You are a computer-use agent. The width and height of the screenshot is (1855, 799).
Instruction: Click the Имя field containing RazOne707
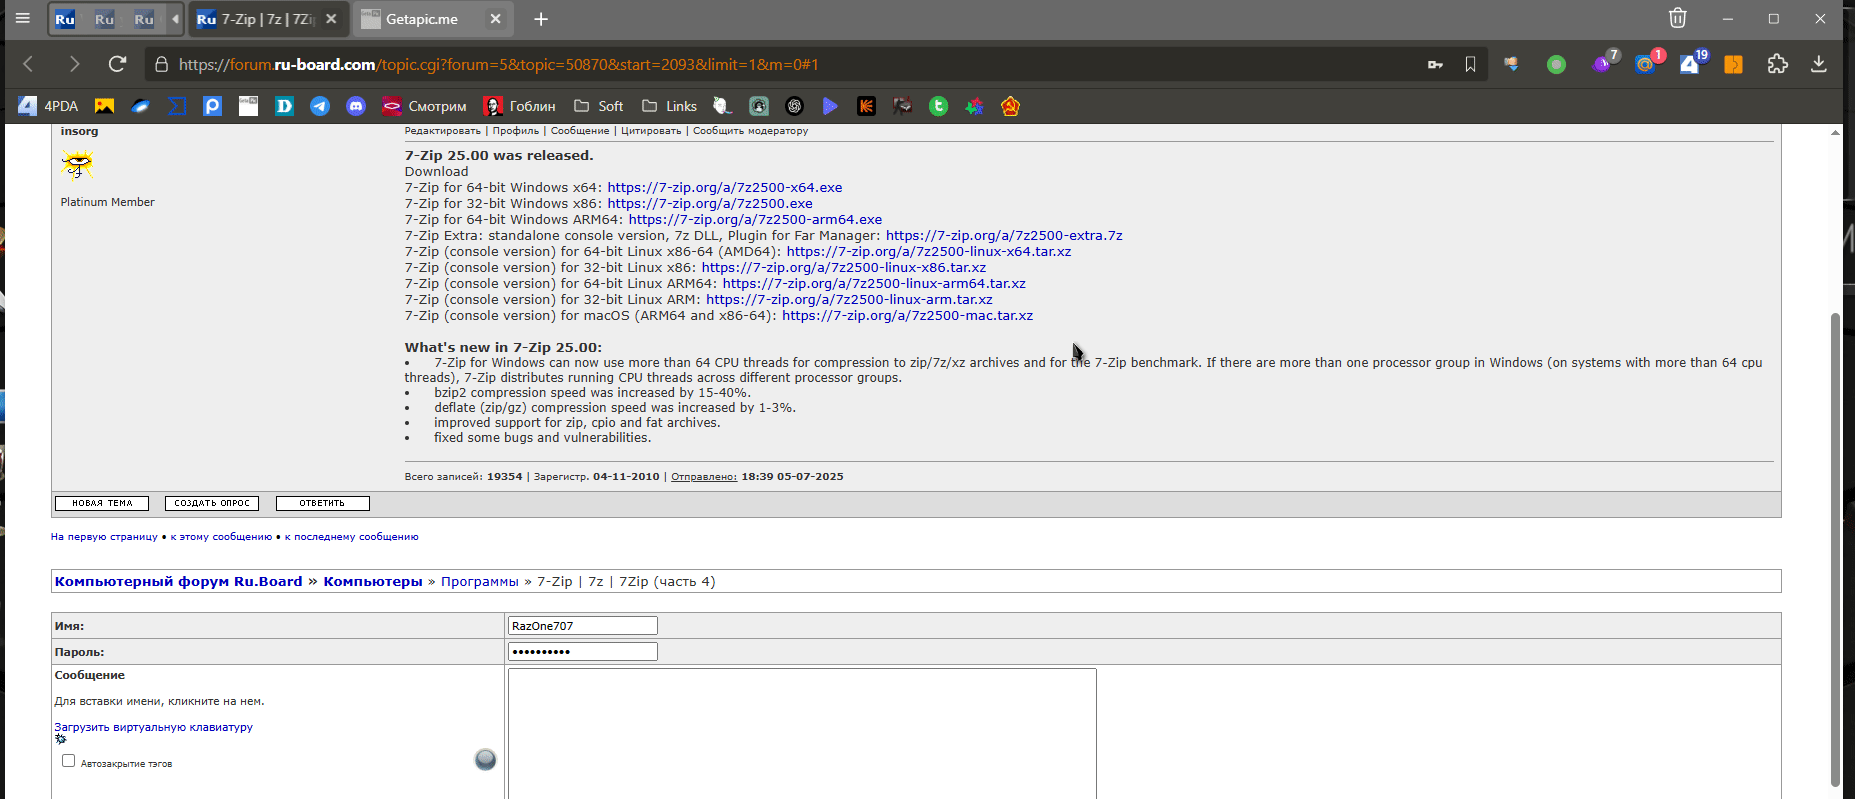coord(583,626)
